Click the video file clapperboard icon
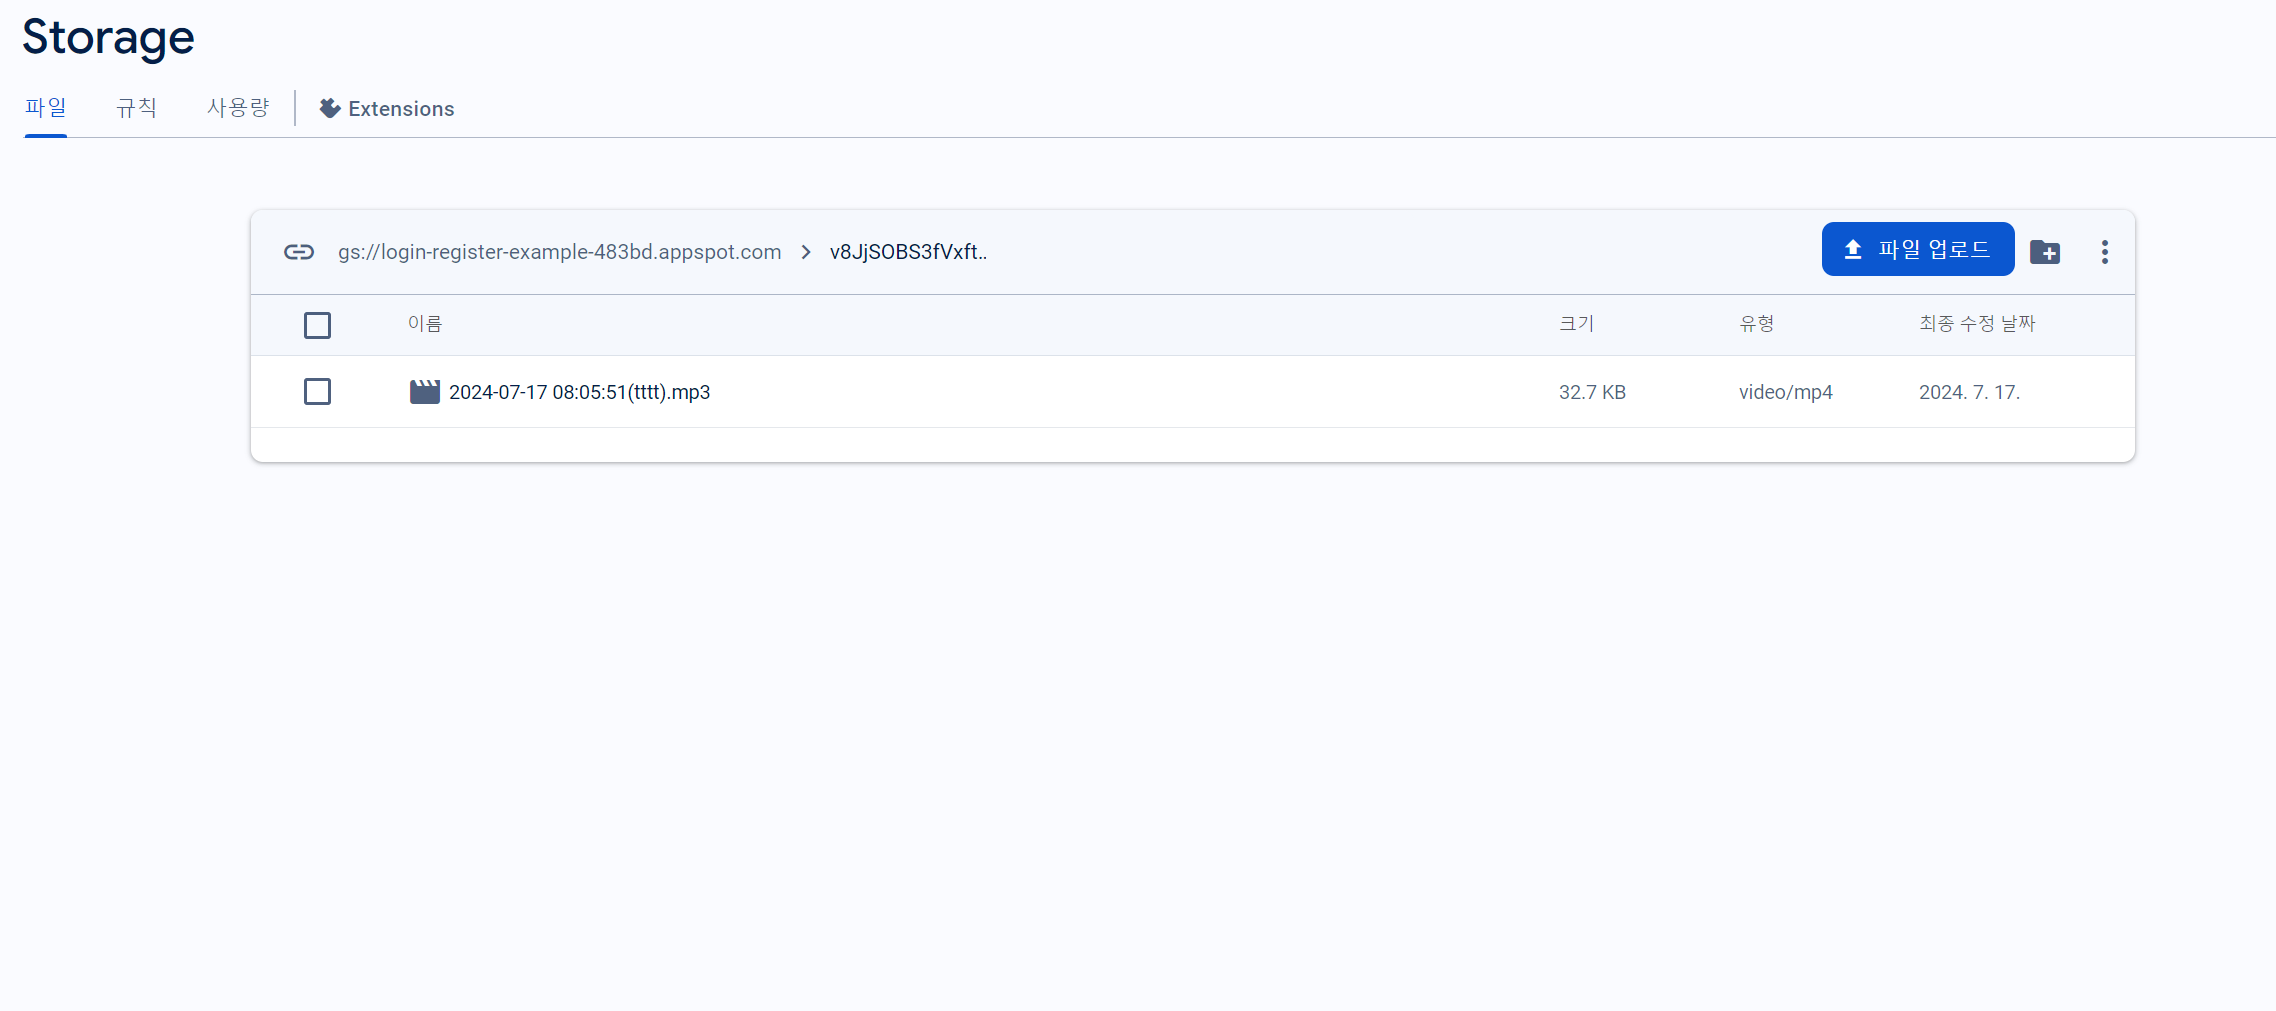The image size is (2276, 1011). coord(425,392)
